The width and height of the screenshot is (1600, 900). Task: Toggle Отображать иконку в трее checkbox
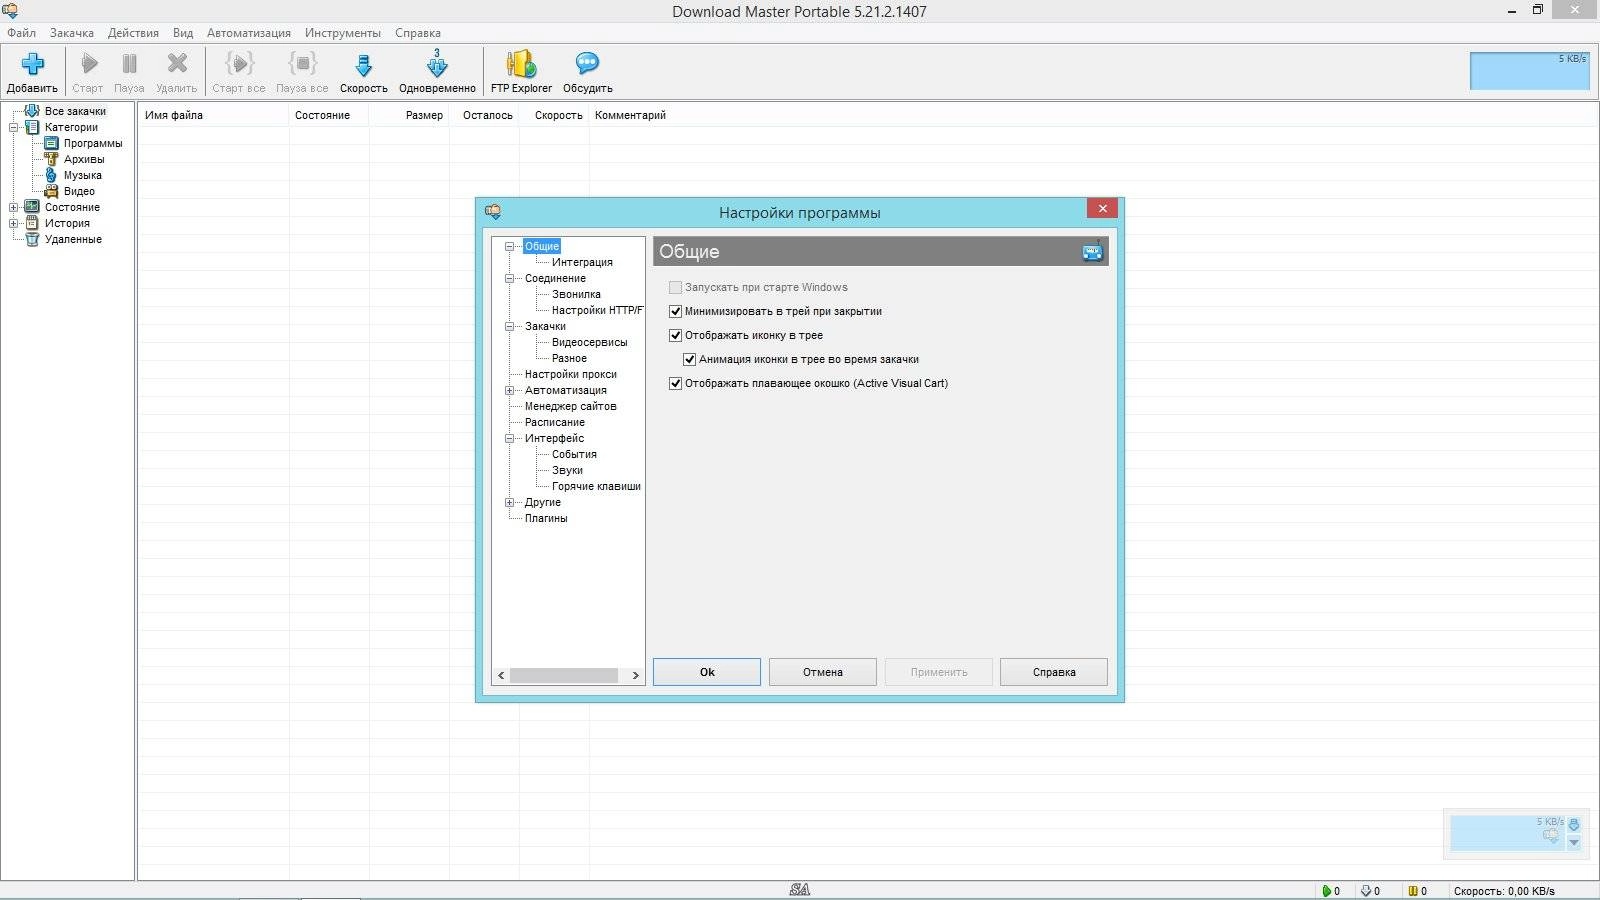pos(675,335)
